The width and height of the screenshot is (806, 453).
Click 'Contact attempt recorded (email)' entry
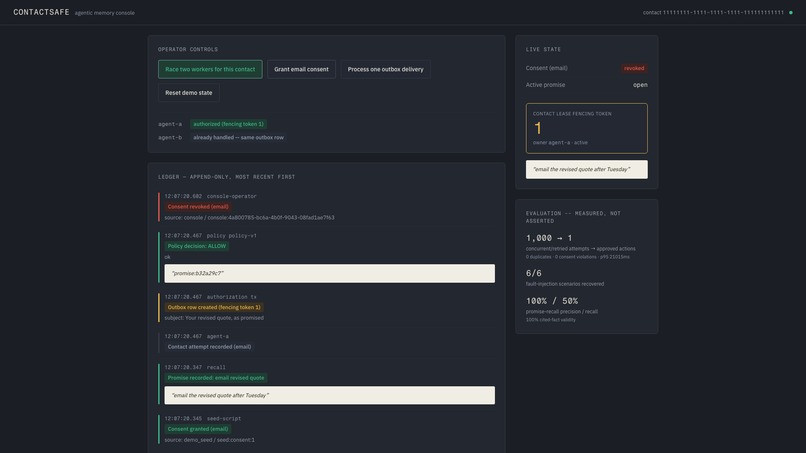pyautogui.click(x=209, y=347)
